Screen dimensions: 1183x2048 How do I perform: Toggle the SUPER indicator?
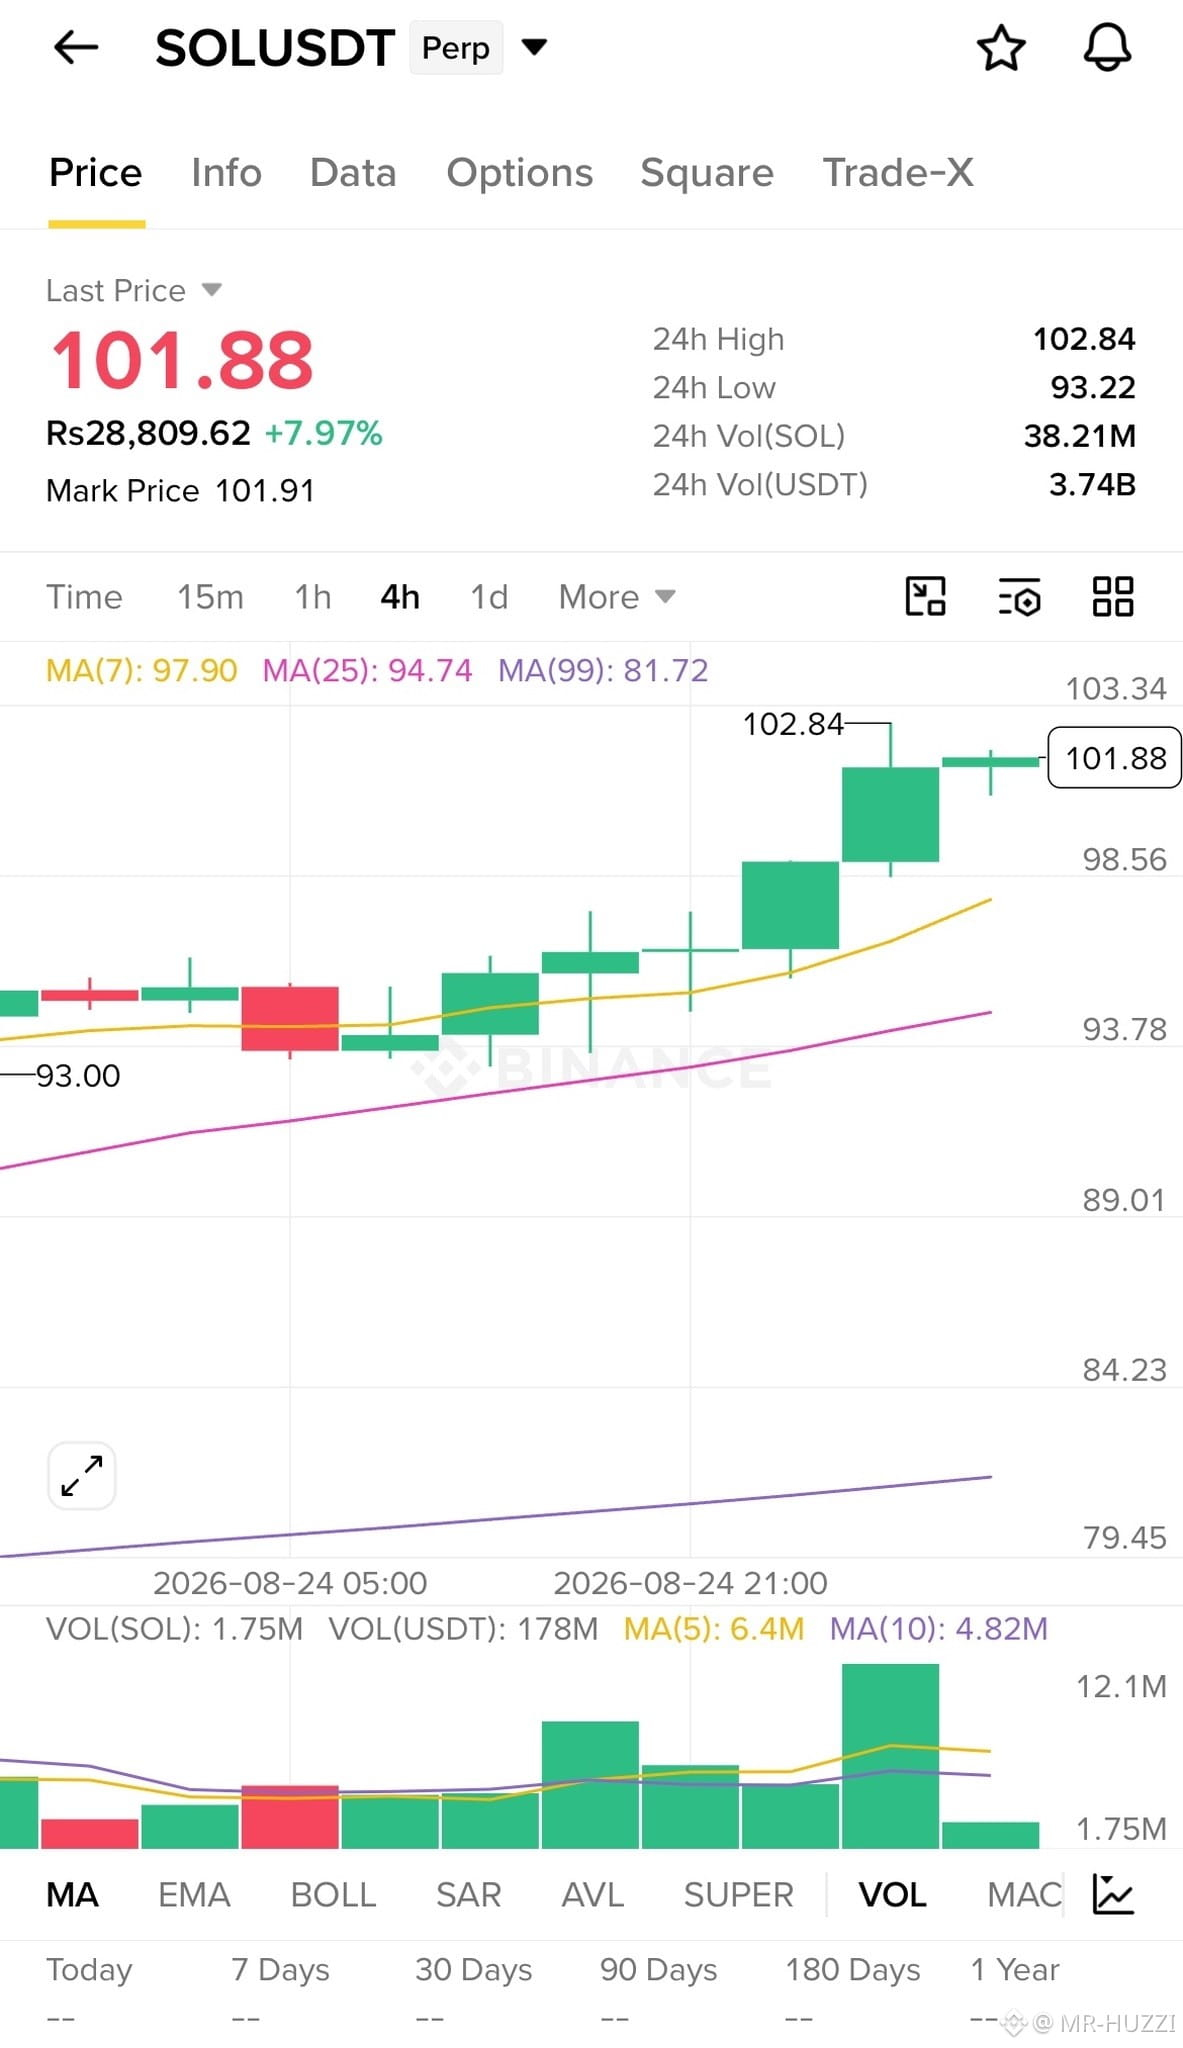pyautogui.click(x=738, y=1895)
